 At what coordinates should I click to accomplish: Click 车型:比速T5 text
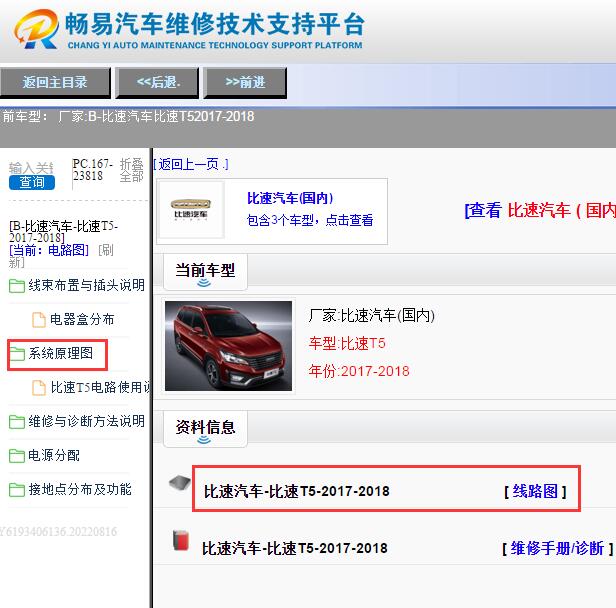point(347,344)
